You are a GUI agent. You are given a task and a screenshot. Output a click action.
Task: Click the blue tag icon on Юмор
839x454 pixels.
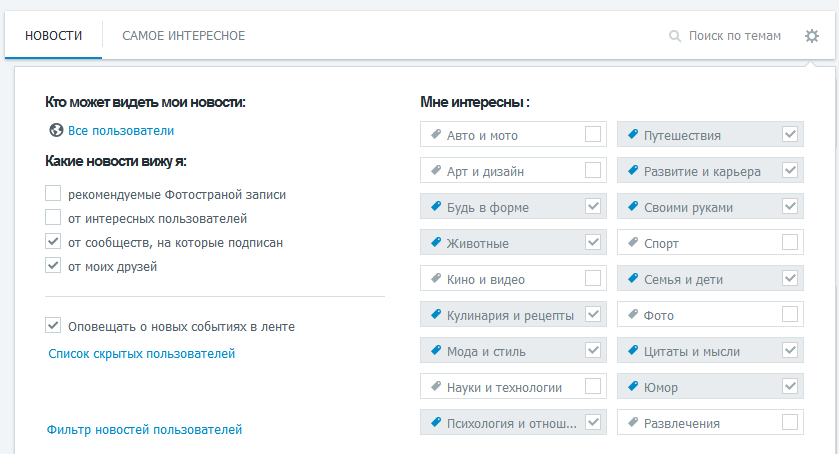[x=633, y=385]
